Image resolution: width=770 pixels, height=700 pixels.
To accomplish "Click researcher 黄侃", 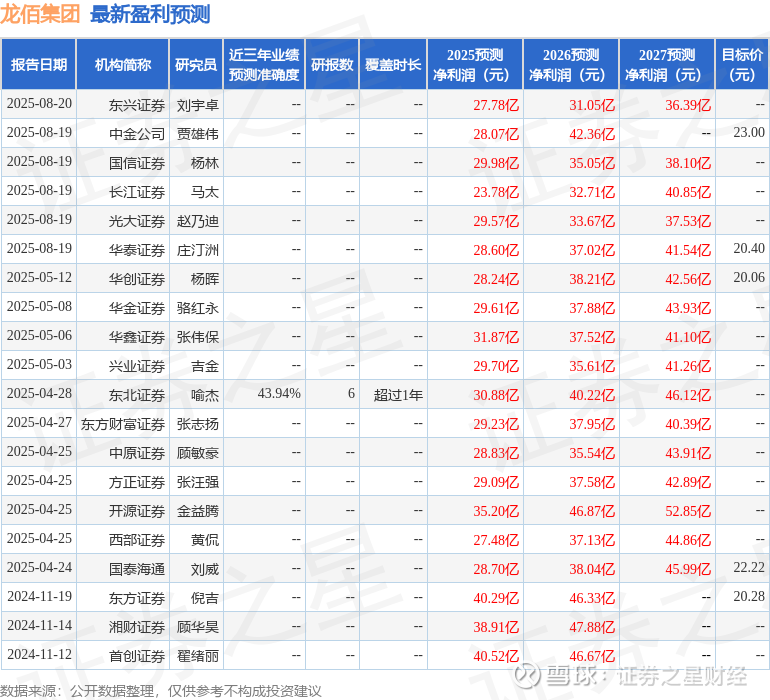I will (x=205, y=540).
